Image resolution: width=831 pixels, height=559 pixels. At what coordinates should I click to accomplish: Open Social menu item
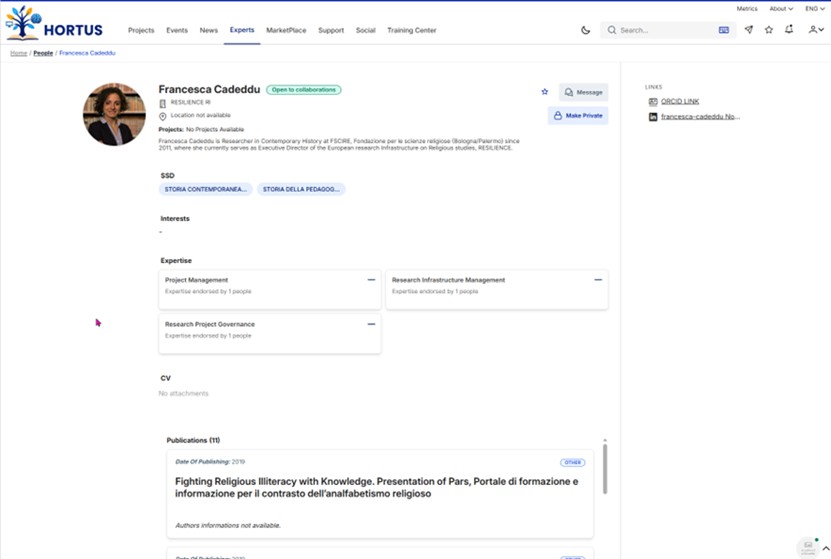(x=366, y=30)
